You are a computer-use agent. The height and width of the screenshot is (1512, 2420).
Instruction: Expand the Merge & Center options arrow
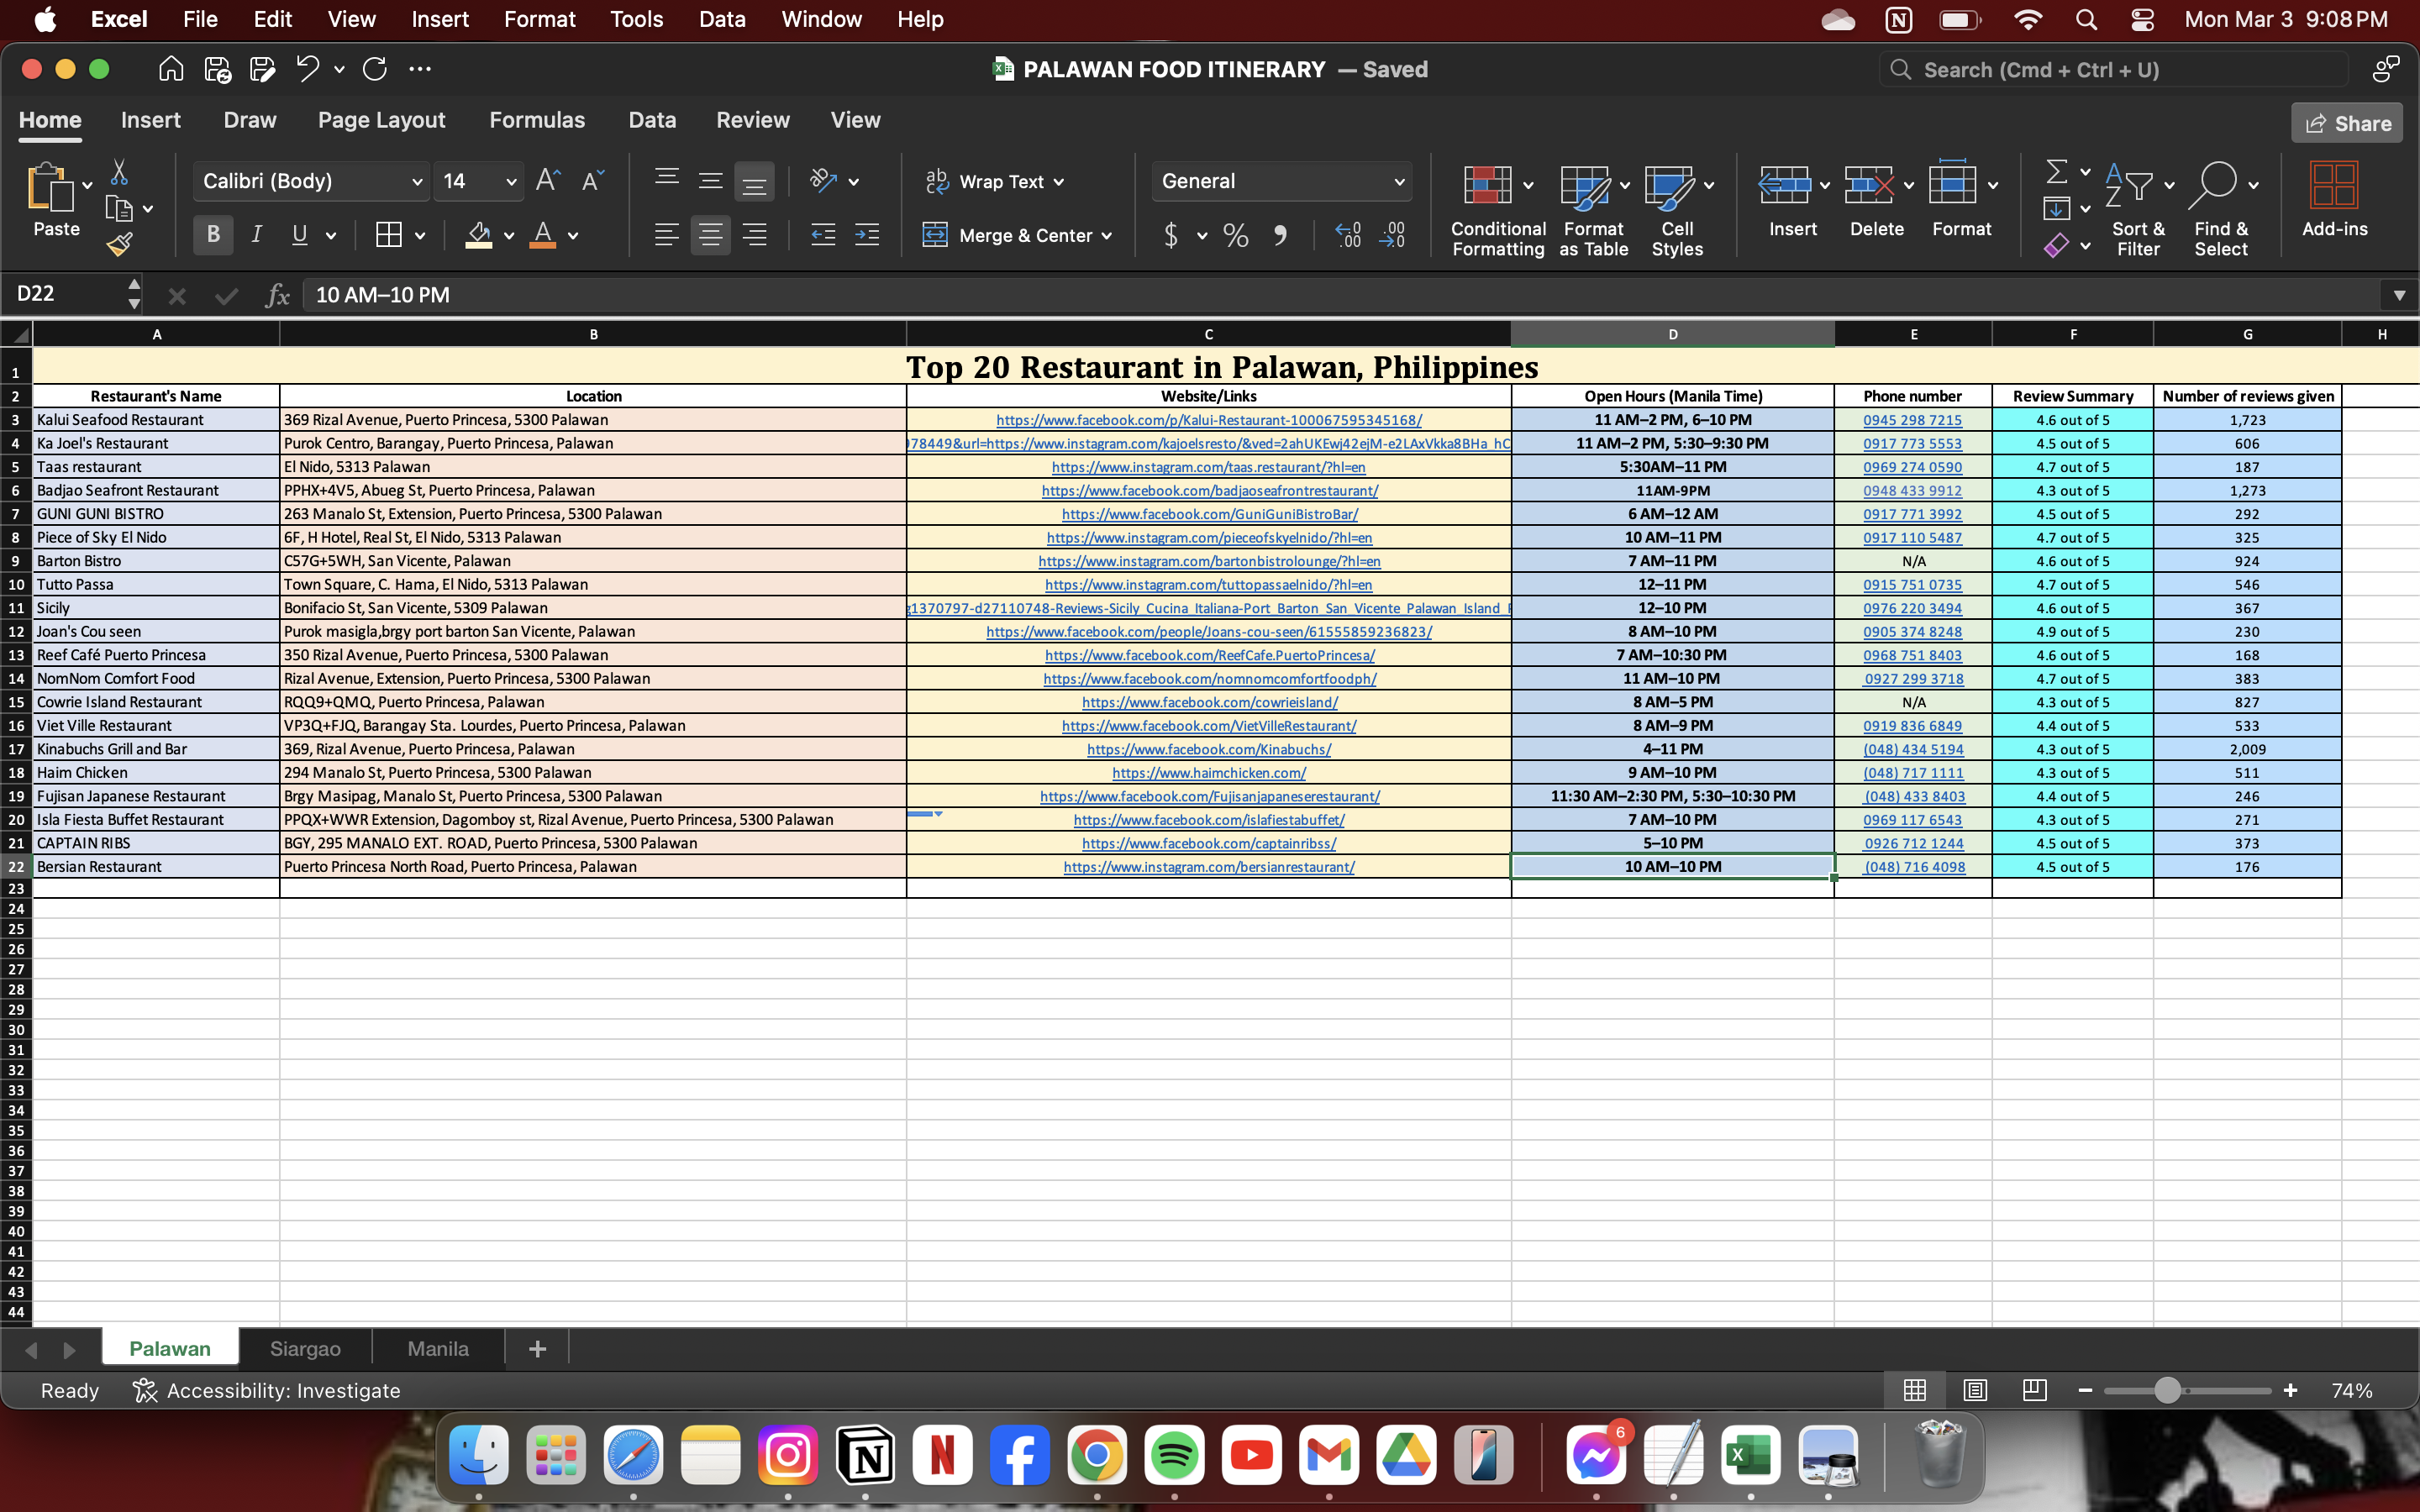[x=1107, y=236]
